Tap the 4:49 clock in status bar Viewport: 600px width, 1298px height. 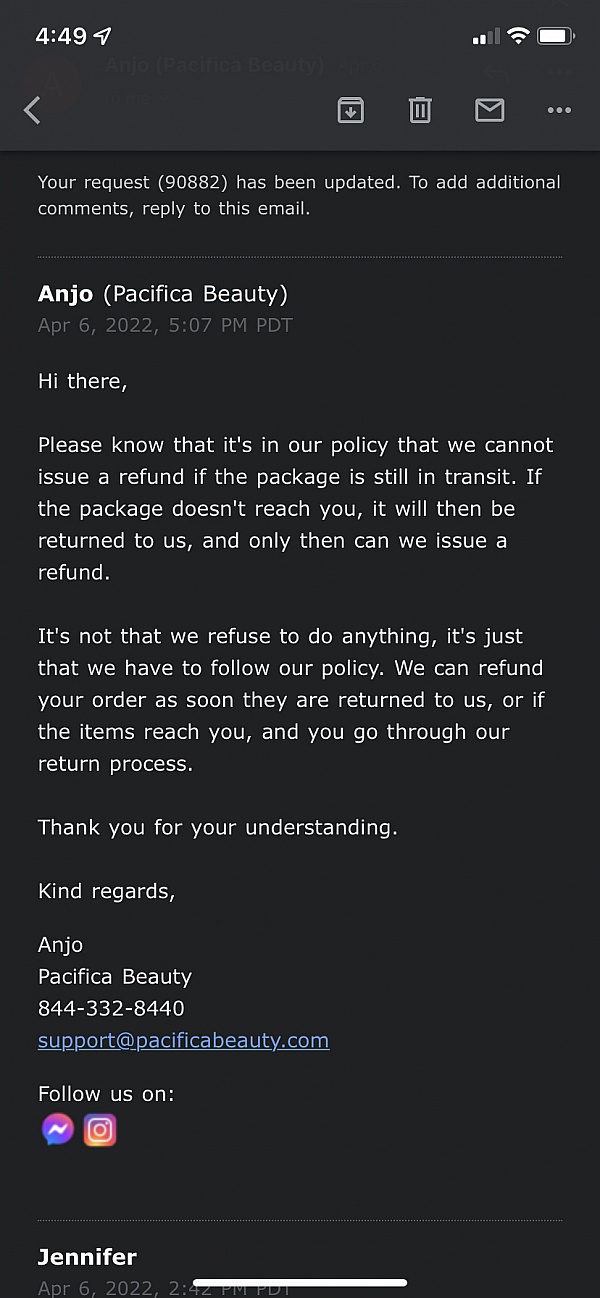(61, 37)
